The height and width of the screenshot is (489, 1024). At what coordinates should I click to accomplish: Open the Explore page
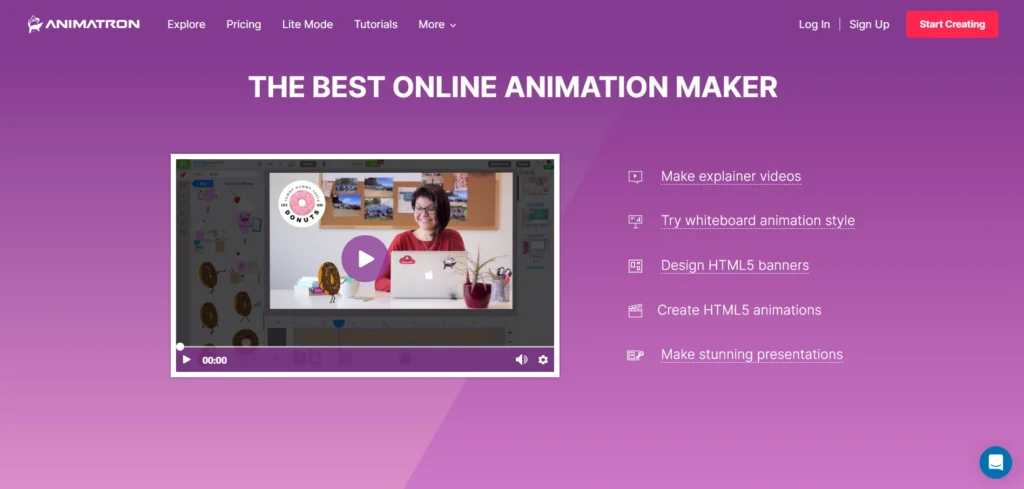(186, 24)
